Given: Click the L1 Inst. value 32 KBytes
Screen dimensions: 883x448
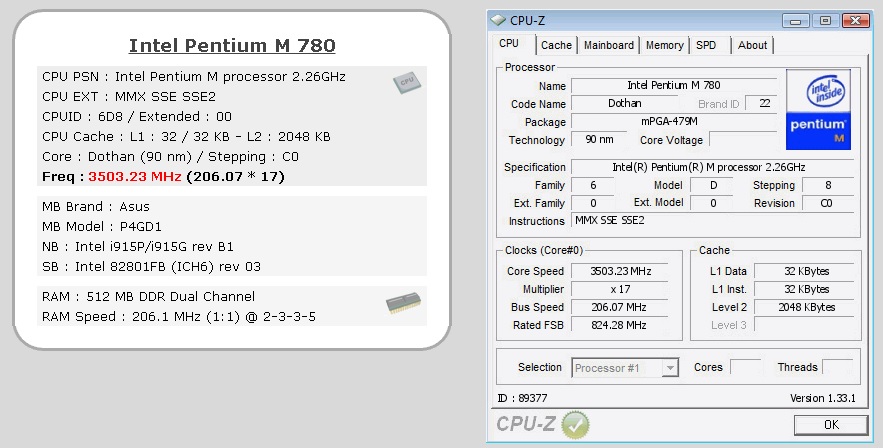Looking at the screenshot, I should tap(804, 289).
